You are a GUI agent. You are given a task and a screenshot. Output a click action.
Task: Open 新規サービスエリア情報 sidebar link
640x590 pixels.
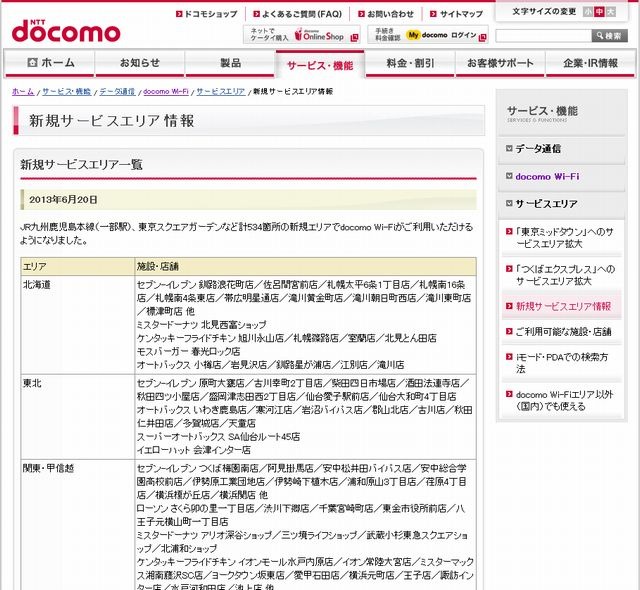(x=563, y=306)
